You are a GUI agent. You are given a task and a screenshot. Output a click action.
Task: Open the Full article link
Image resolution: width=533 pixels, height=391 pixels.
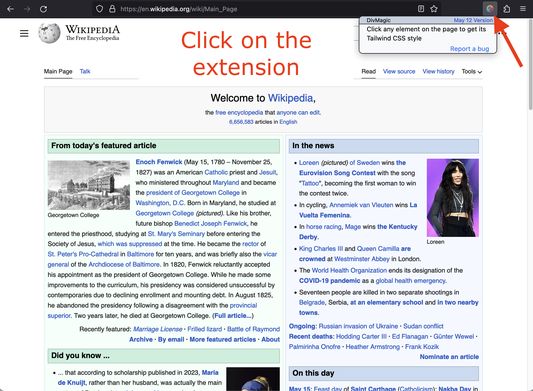233,316
